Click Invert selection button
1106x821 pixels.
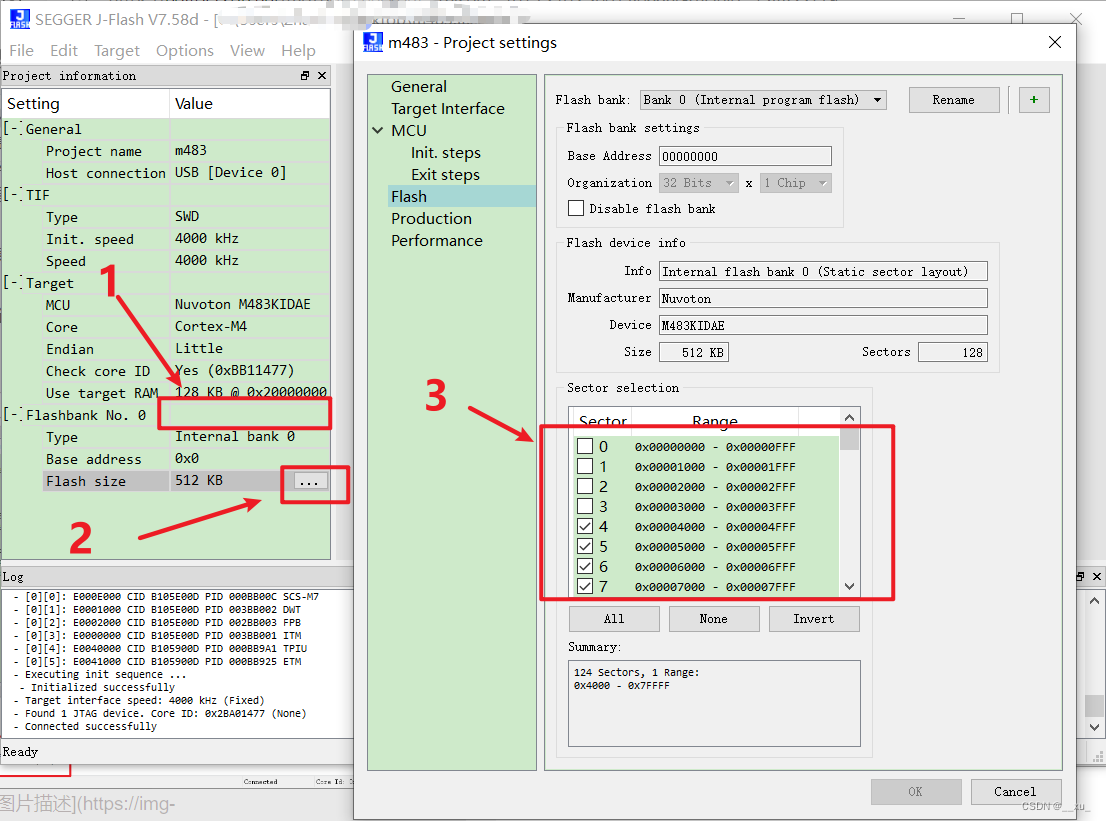[x=814, y=619]
